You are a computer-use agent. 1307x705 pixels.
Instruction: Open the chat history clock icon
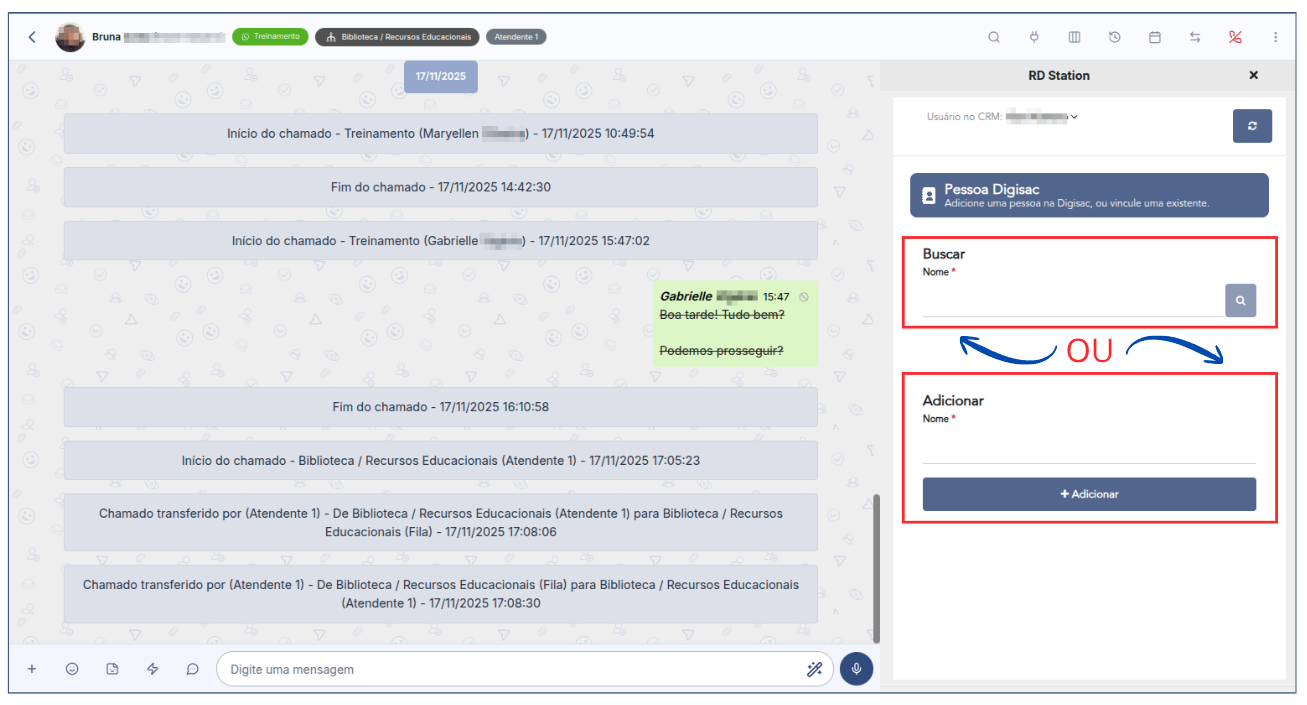pos(1114,37)
